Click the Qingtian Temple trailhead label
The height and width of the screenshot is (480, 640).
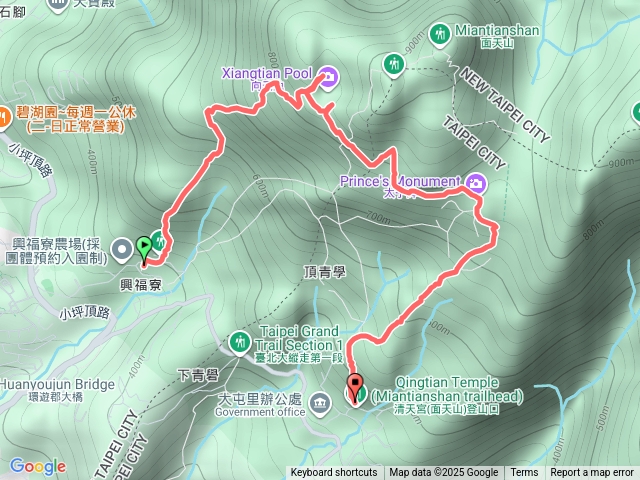click(x=447, y=396)
